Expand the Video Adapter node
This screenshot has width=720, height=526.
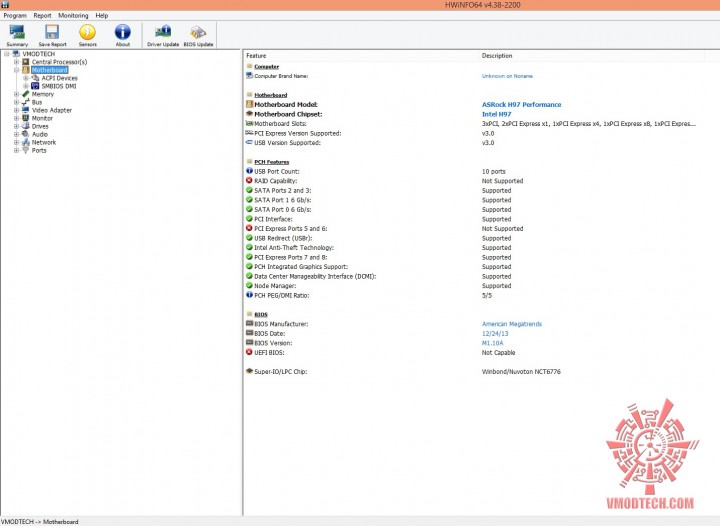tap(17, 110)
